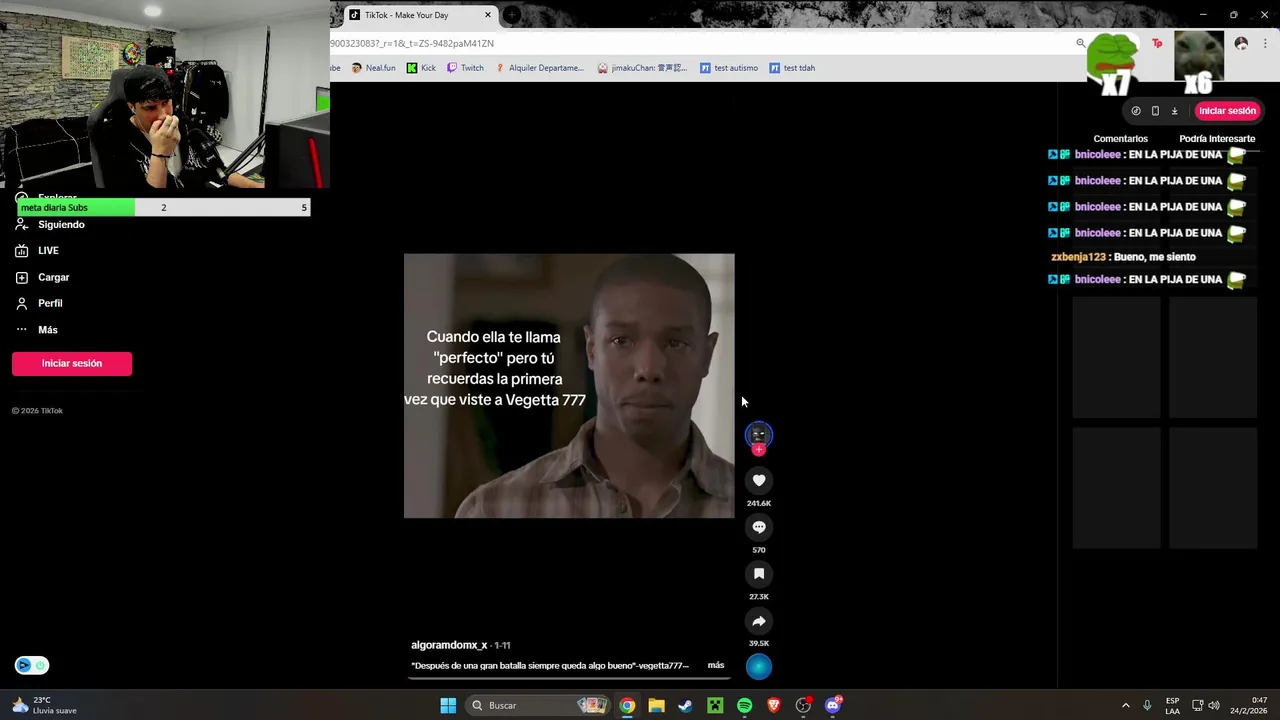
Task: Open the Neal.fun bookmark
Action: pos(373,68)
